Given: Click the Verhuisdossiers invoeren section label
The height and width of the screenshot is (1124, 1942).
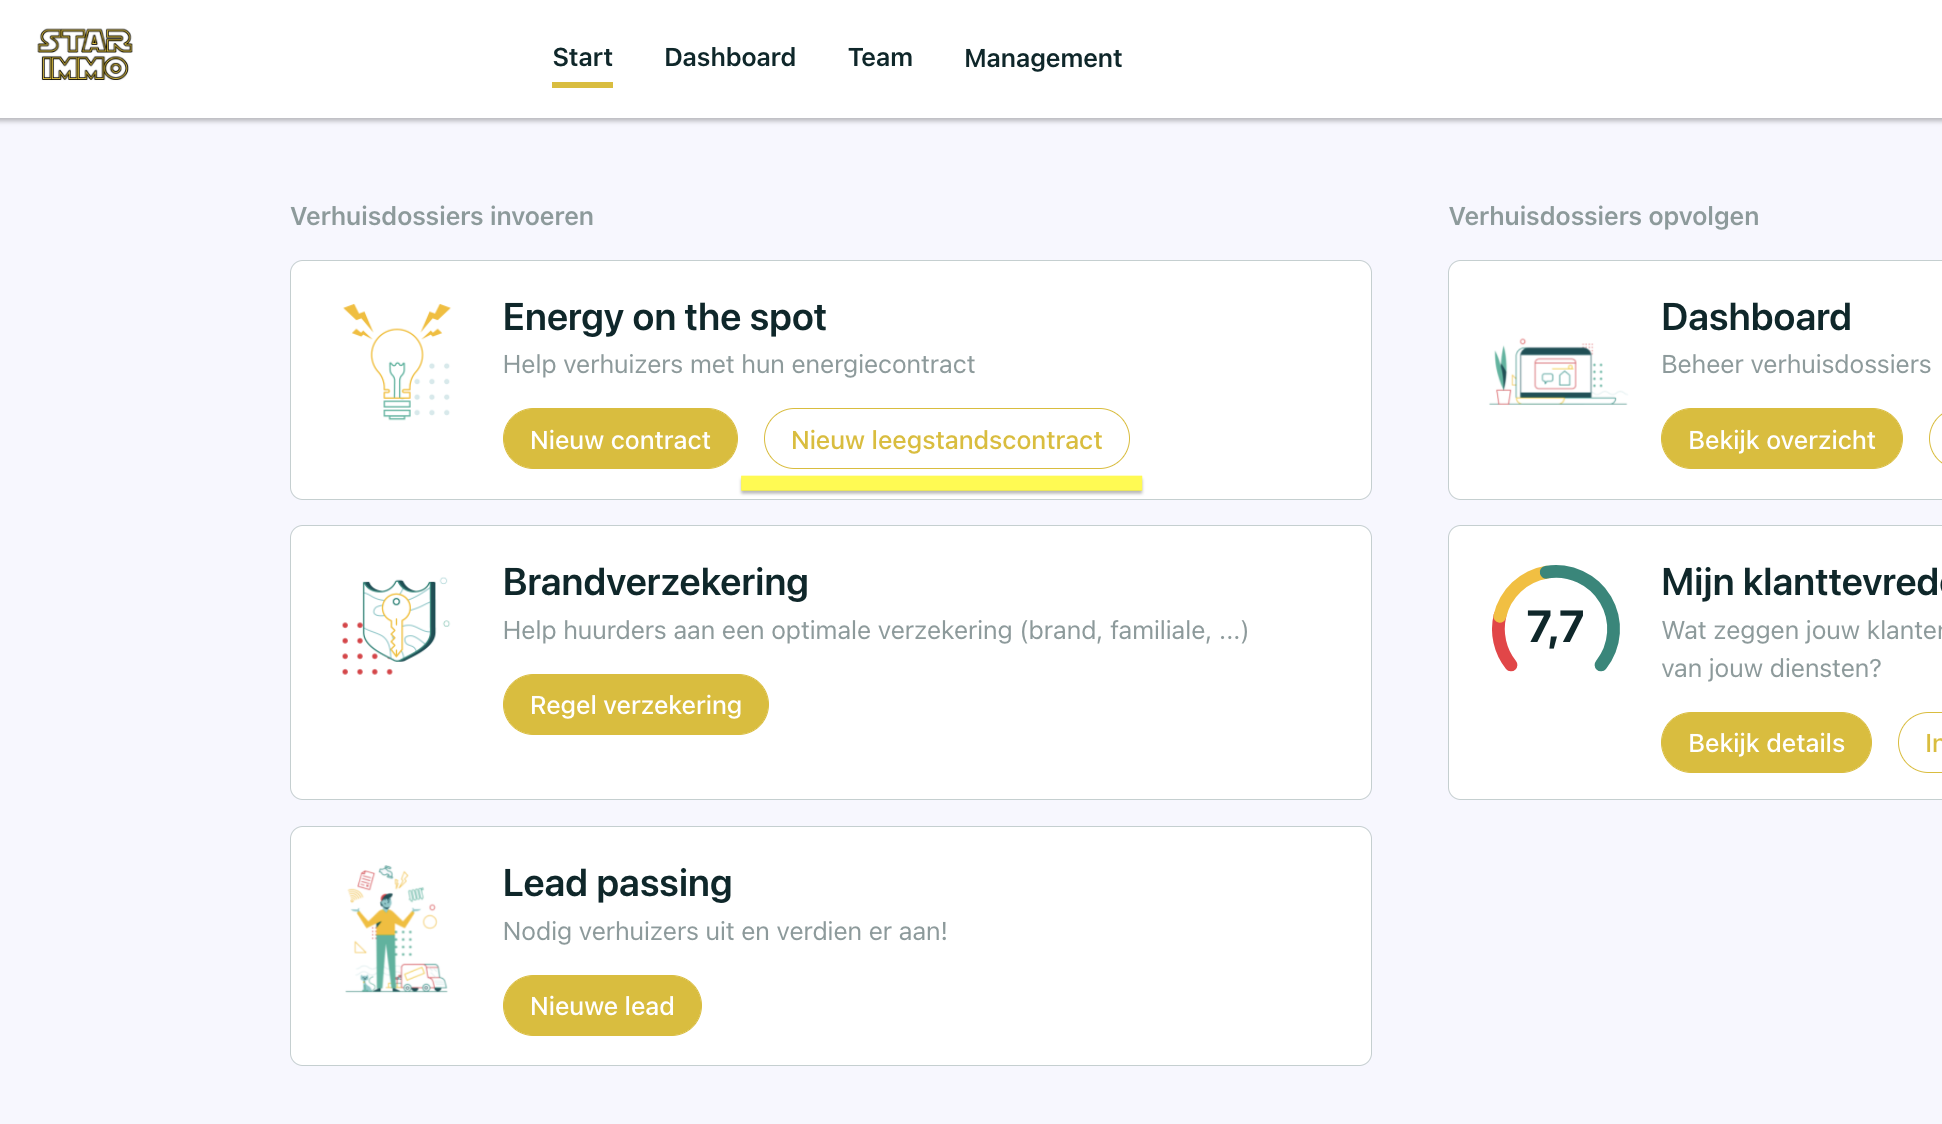Looking at the screenshot, I should (x=442, y=216).
